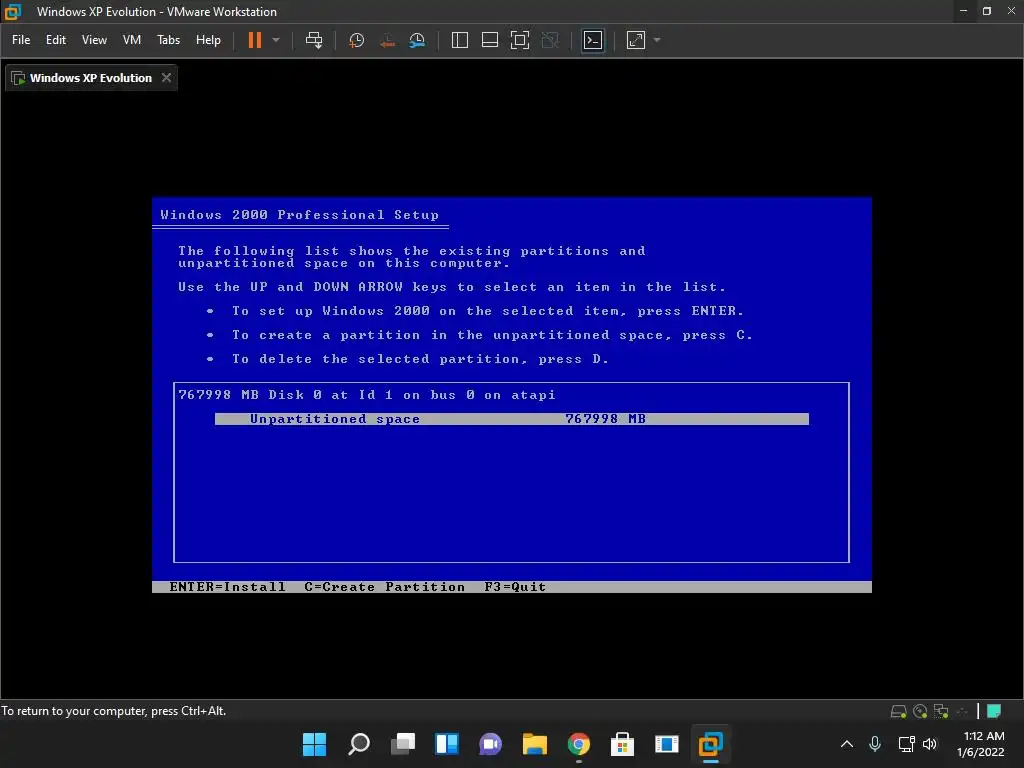Click the stretch guest display icon
The height and width of the screenshot is (768, 1024).
point(635,40)
